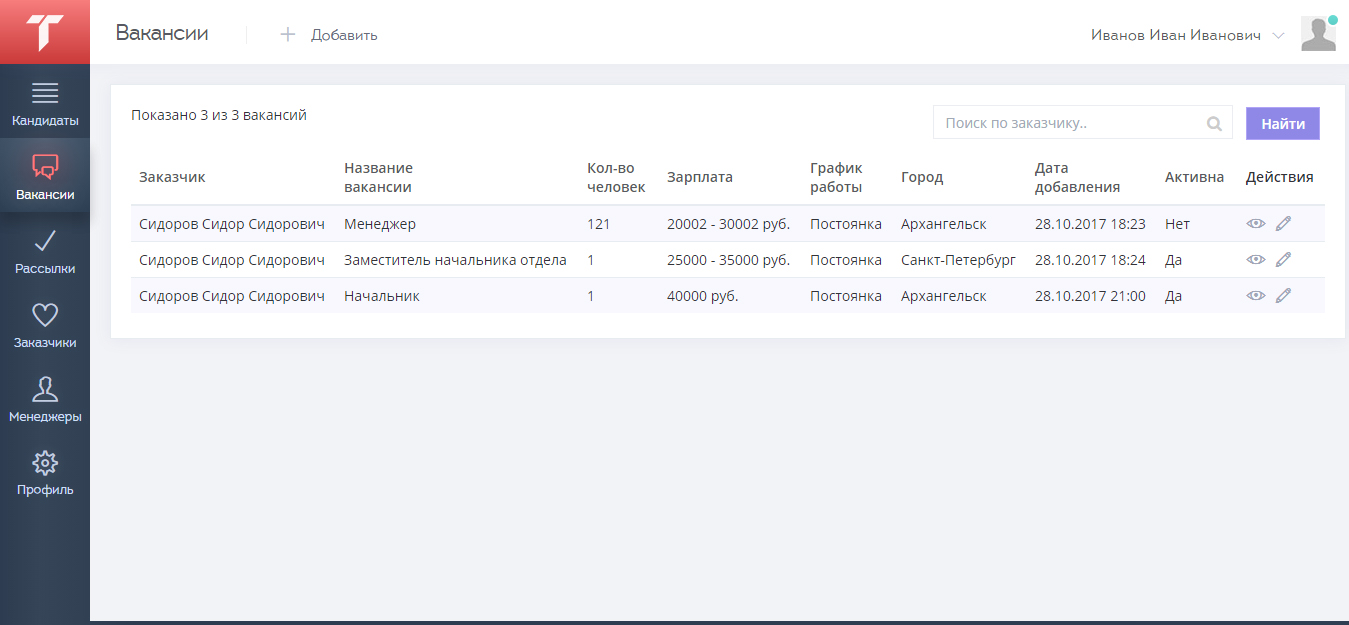Focus the Поиск по заказчику input field
Screen dimensions: 1349x625
(1070, 124)
